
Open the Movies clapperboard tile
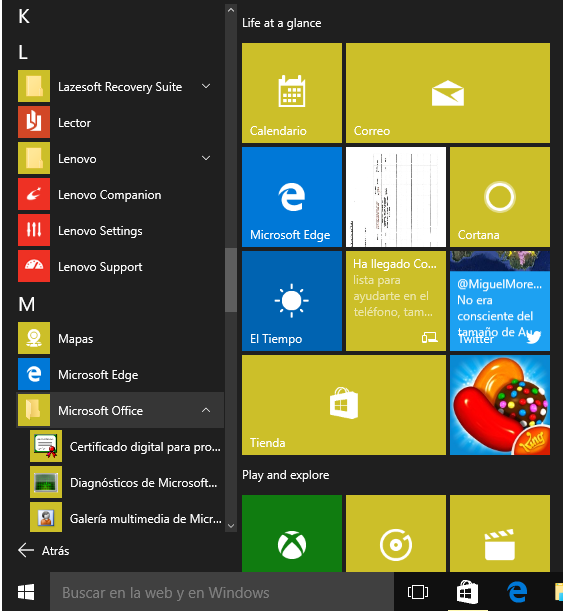[500, 533]
